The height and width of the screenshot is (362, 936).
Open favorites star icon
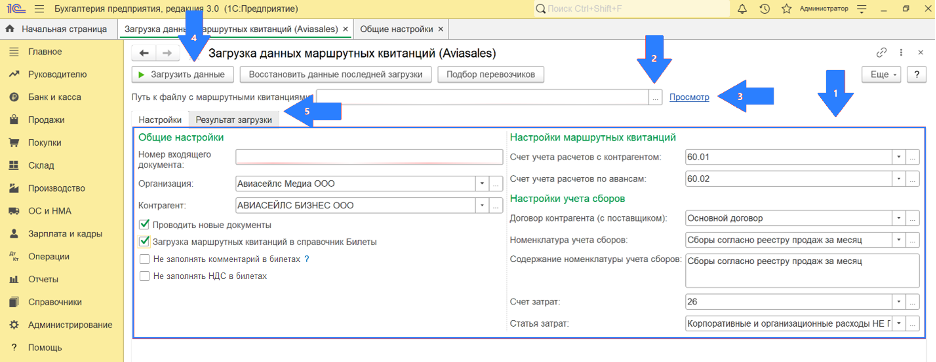786,9
